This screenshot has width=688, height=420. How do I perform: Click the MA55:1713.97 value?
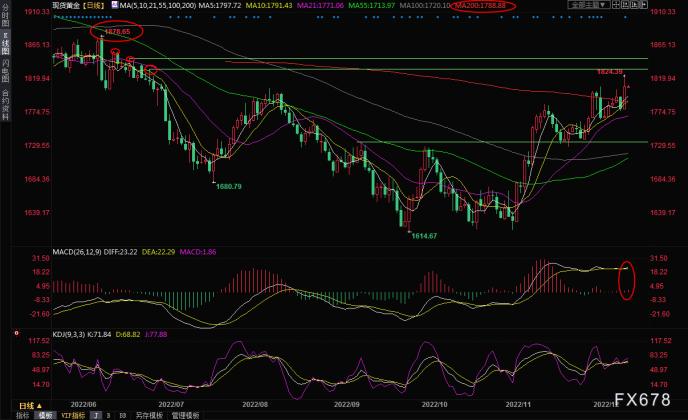pyautogui.click(x=372, y=5)
